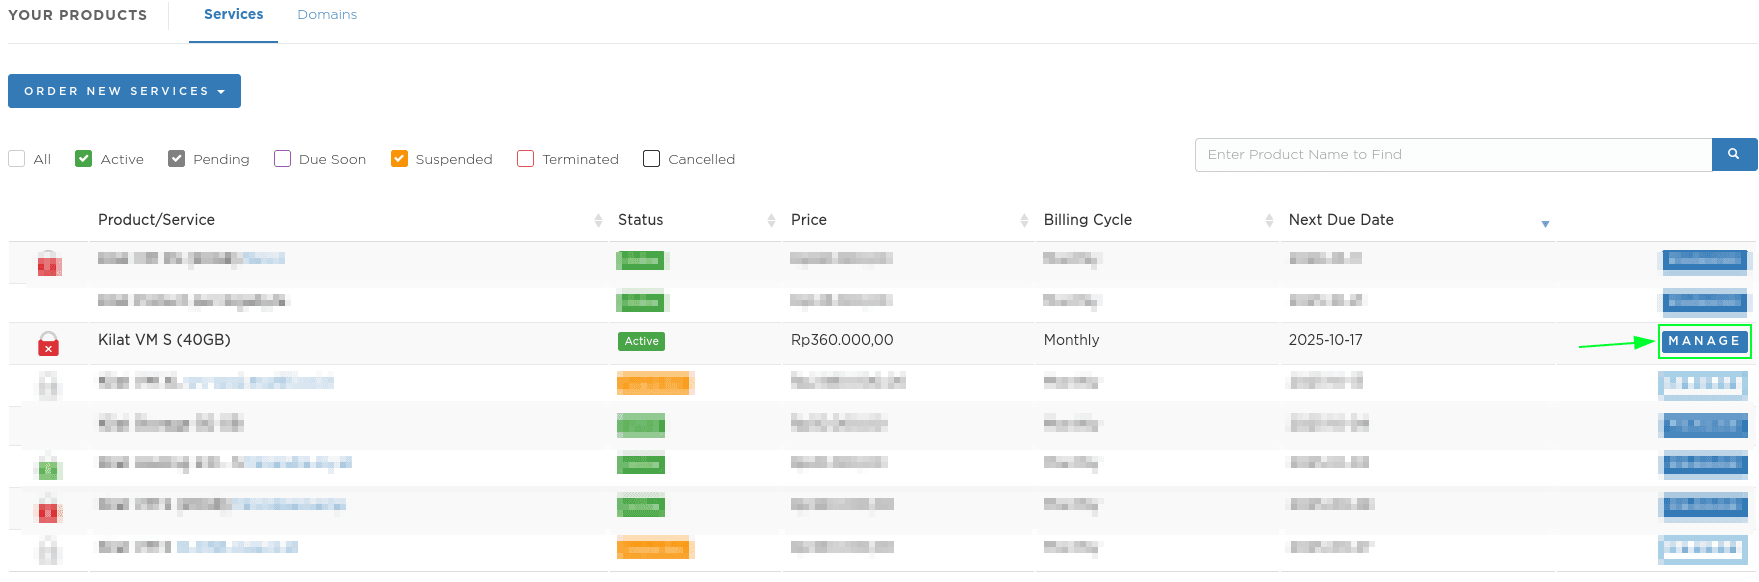1759x582 pixels.
Task: Sort by Price column arrows
Action: click(x=1024, y=221)
